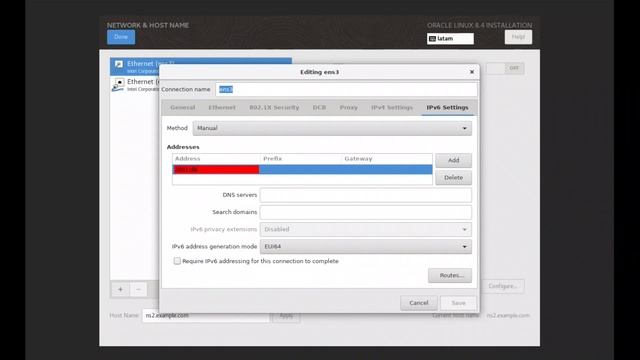Remove the network device with minus button

point(138,289)
